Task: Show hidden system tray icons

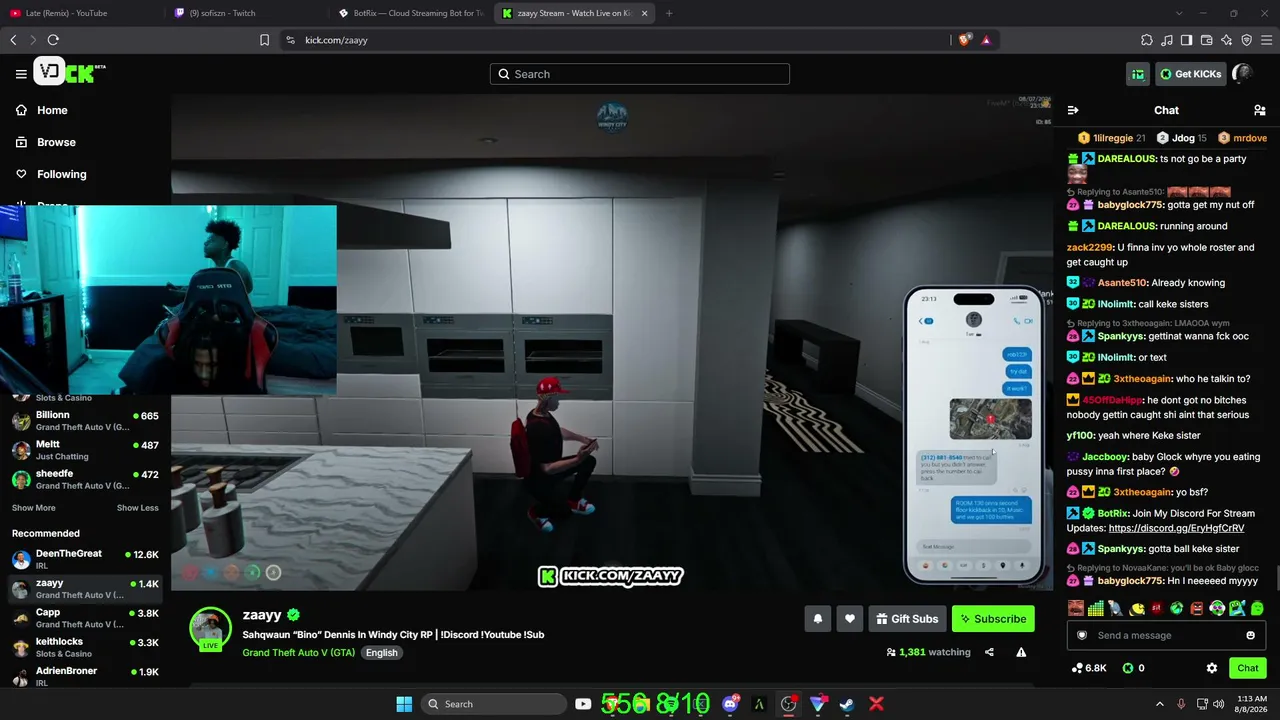Action: pyautogui.click(x=1160, y=704)
